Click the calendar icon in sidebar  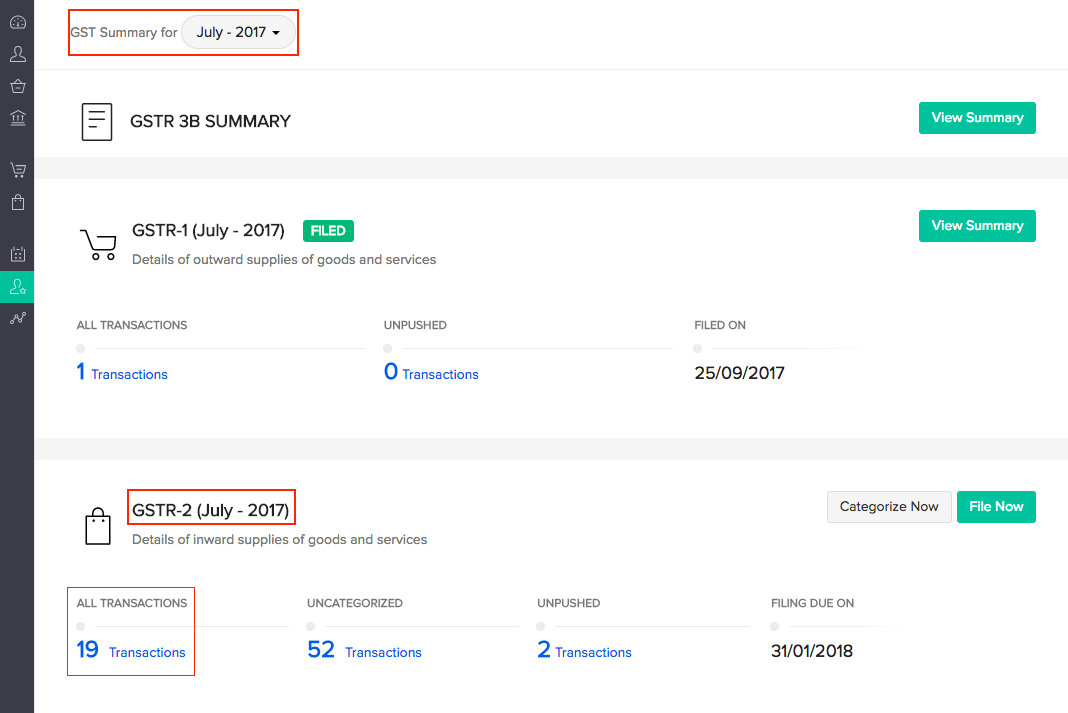17,254
